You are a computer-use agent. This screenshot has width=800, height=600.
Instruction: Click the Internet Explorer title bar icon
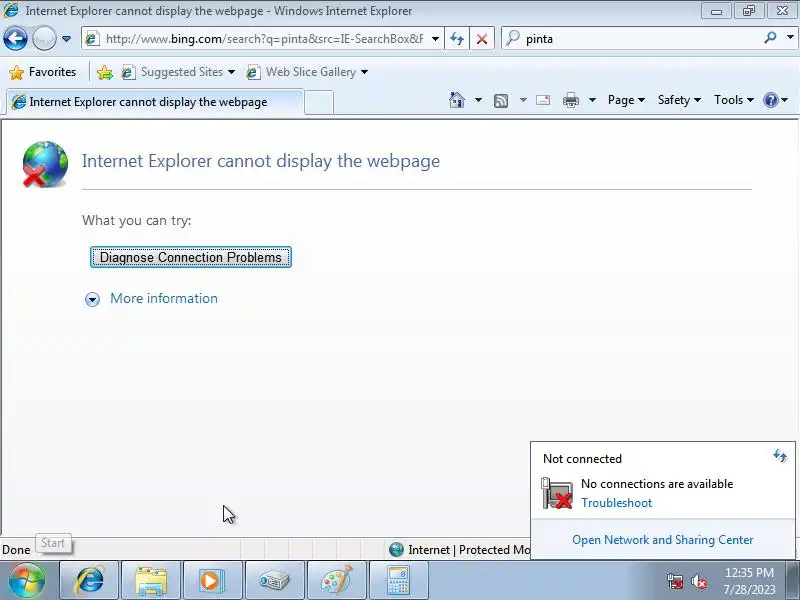pos(11,10)
